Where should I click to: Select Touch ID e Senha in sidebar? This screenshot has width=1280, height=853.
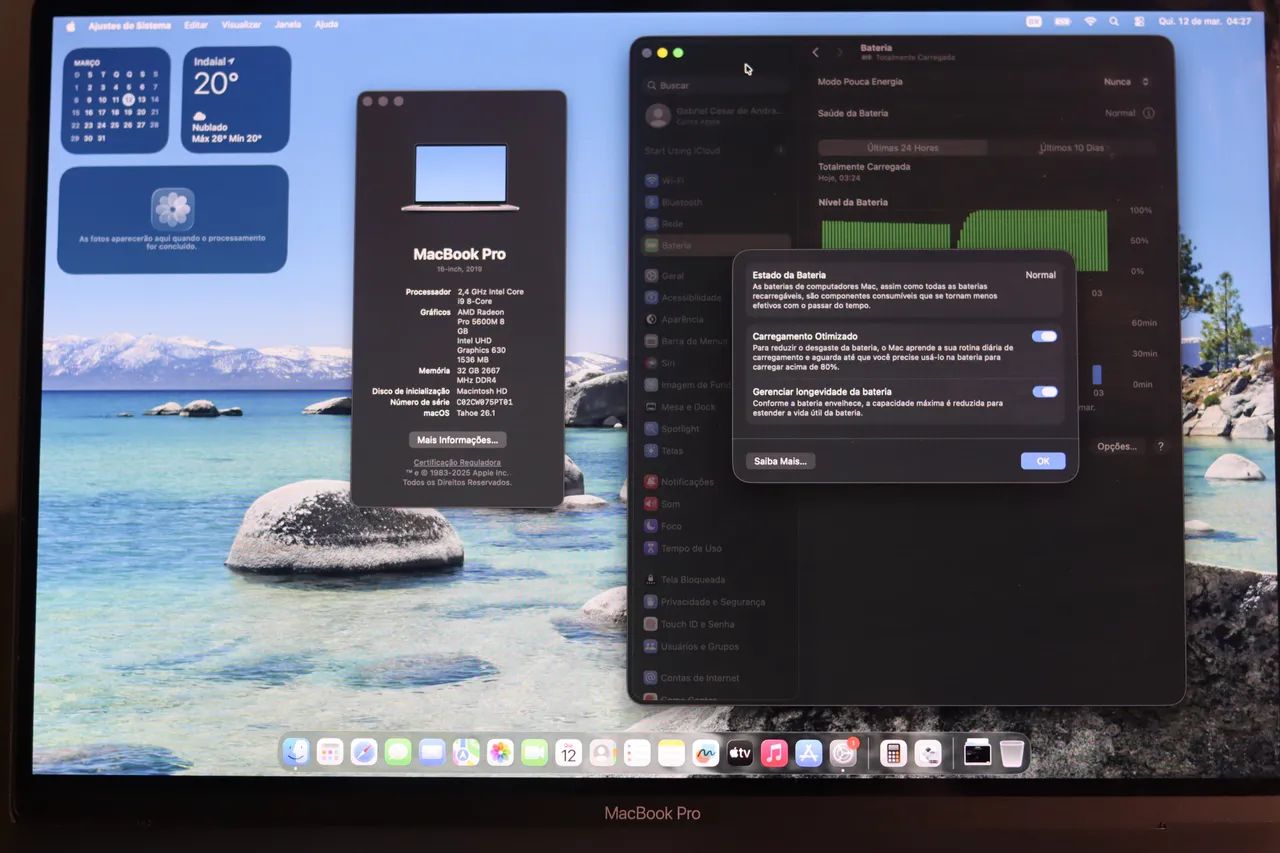point(716,624)
